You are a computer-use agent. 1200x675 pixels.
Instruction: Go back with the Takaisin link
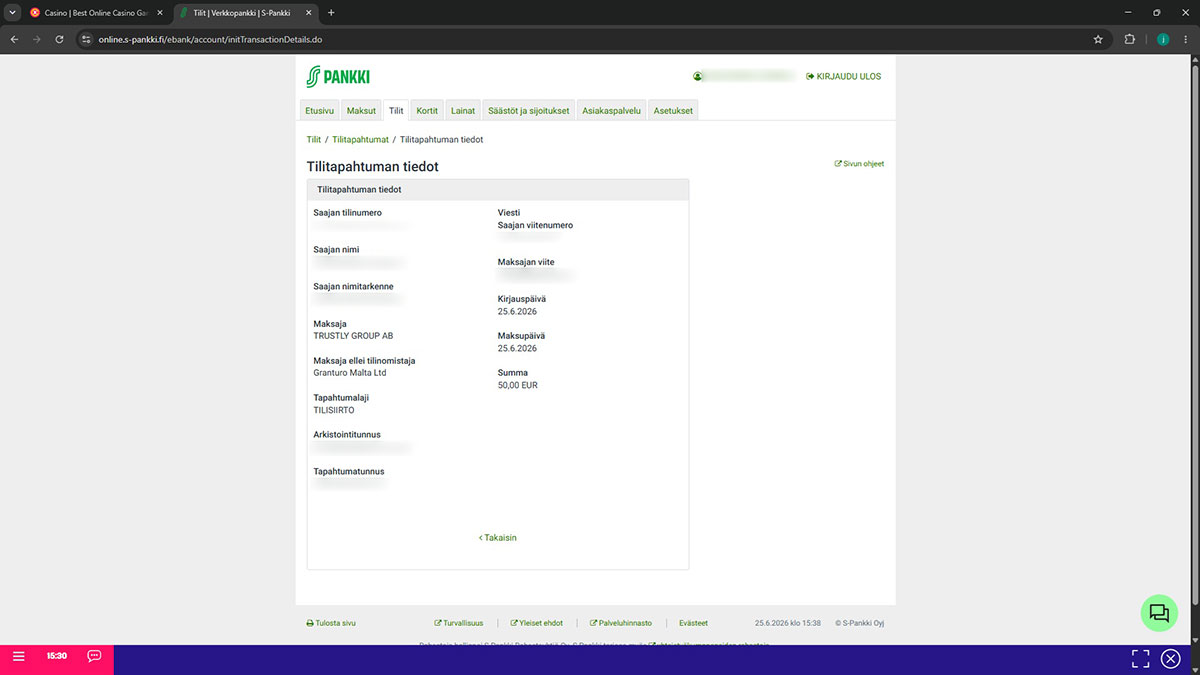[498, 538]
